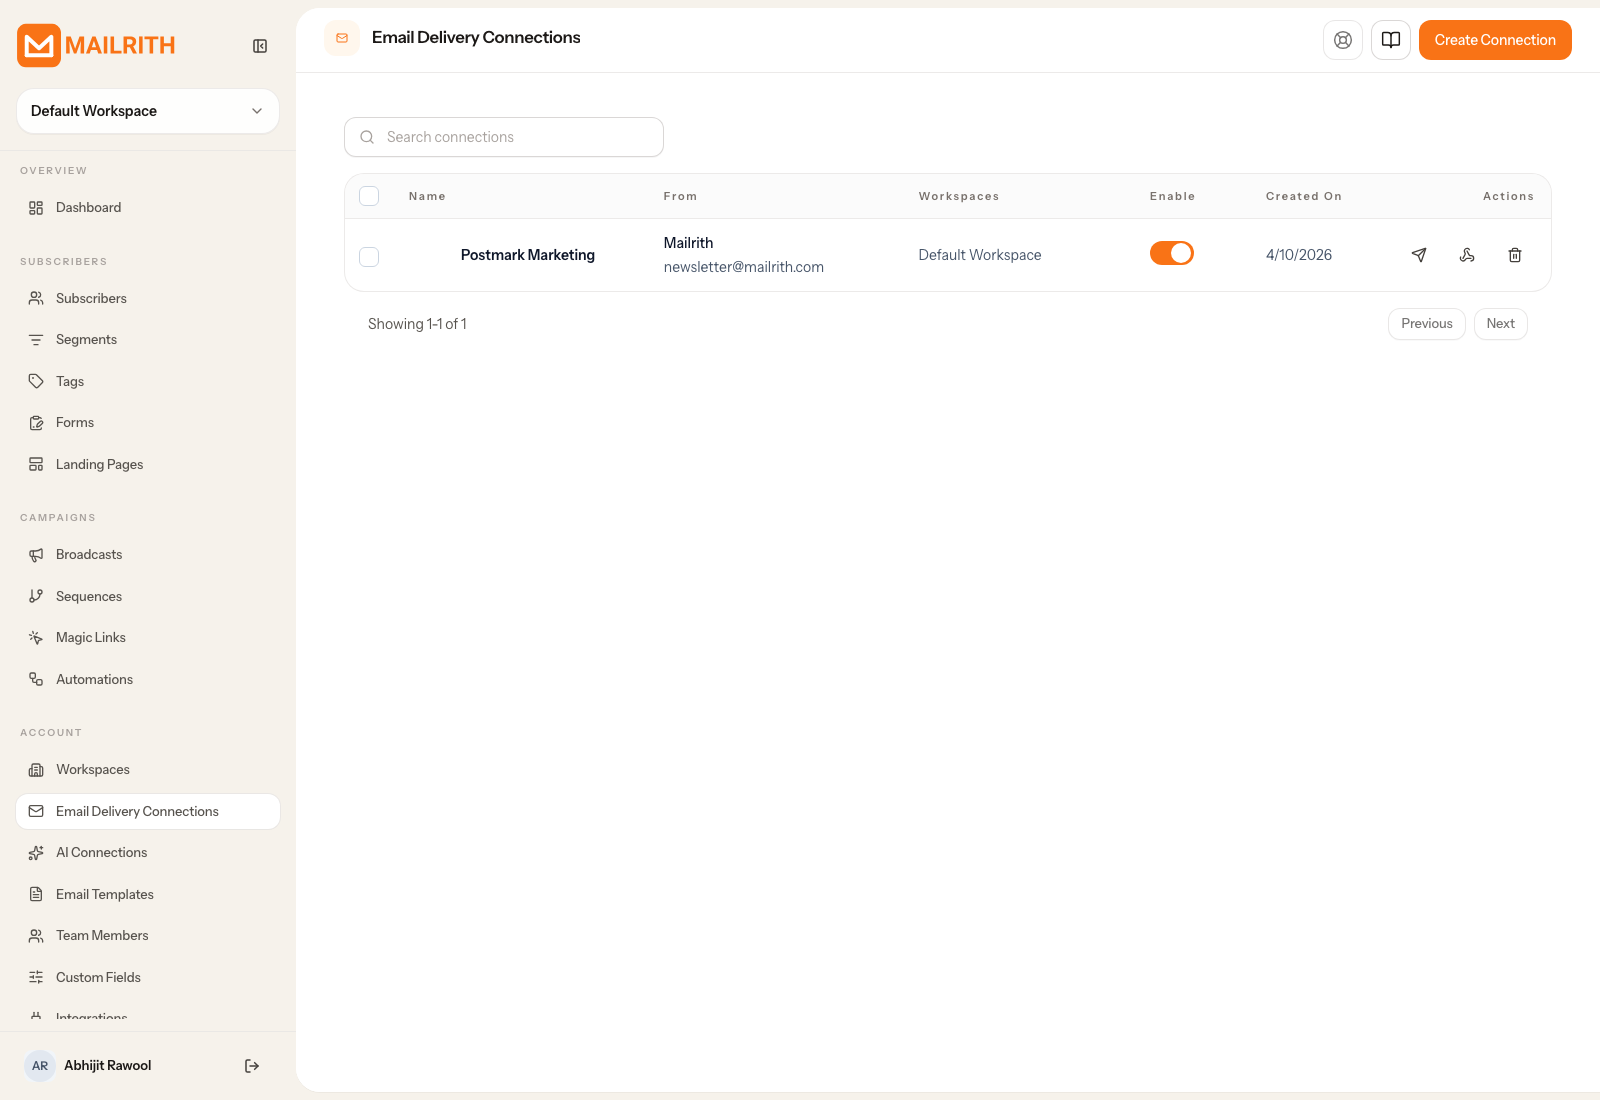Focus the Search connections field
Viewport: 1600px width, 1100px height.
[x=504, y=137]
